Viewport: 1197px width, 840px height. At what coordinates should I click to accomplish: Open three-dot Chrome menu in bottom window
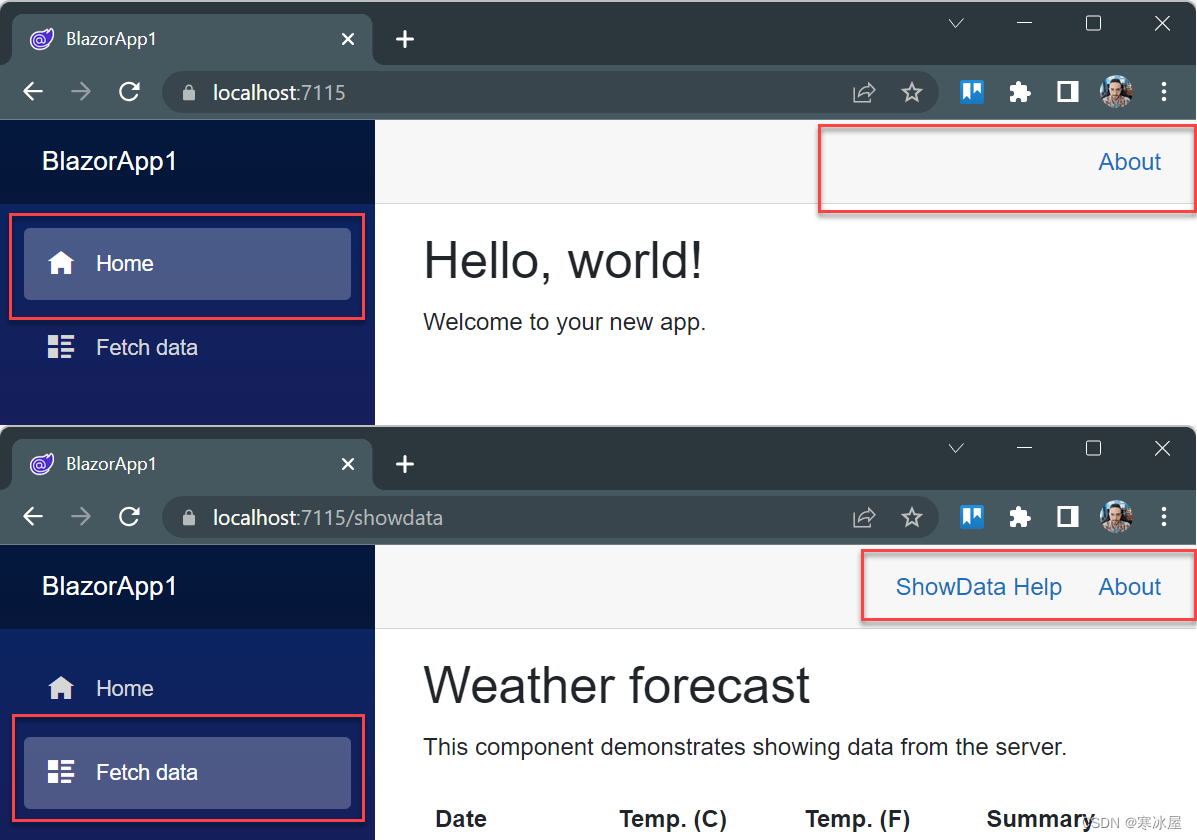pos(1163,517)
